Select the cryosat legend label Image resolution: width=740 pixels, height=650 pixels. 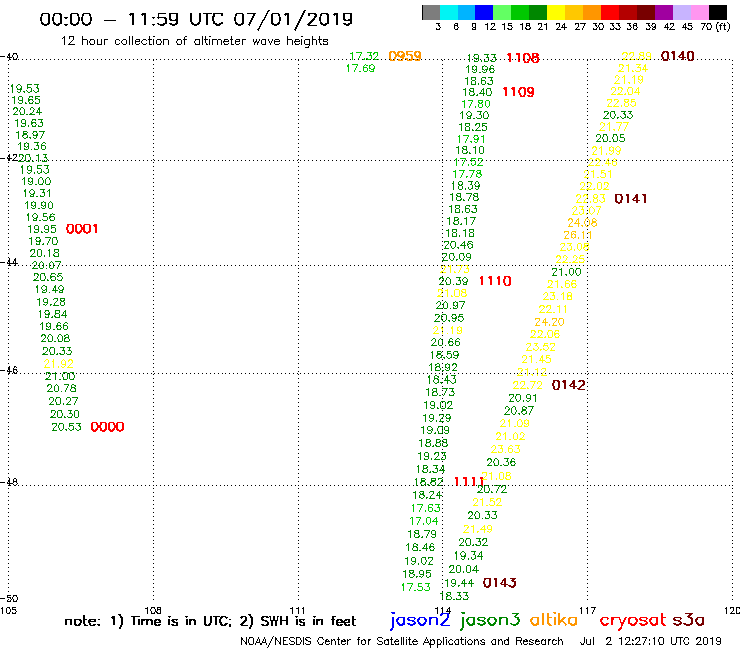point(632,621)
